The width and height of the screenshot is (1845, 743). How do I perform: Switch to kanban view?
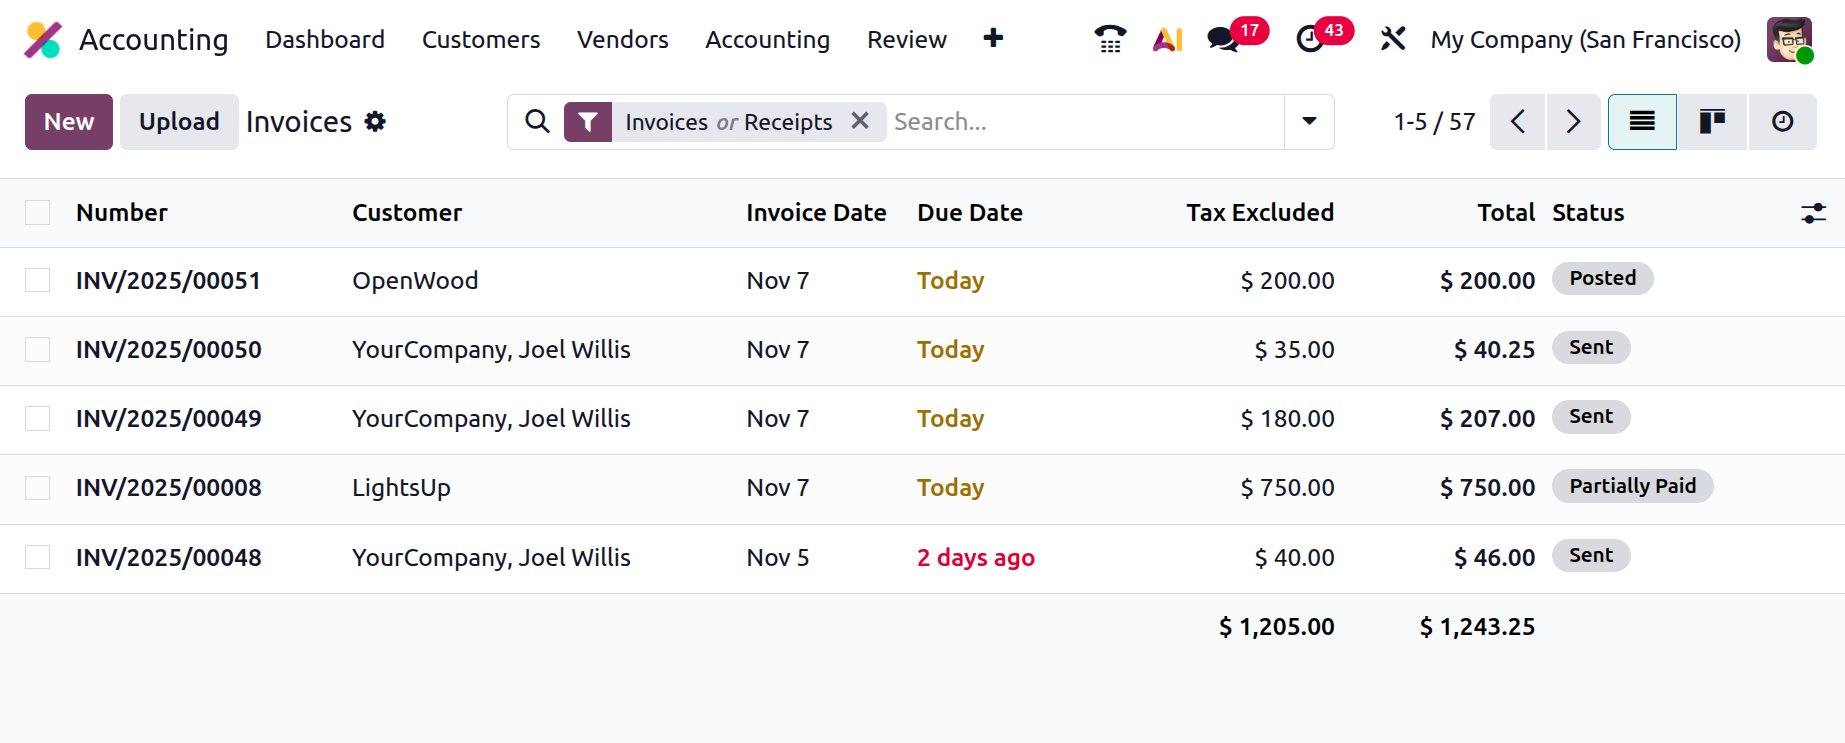(x=1712, y=122)
